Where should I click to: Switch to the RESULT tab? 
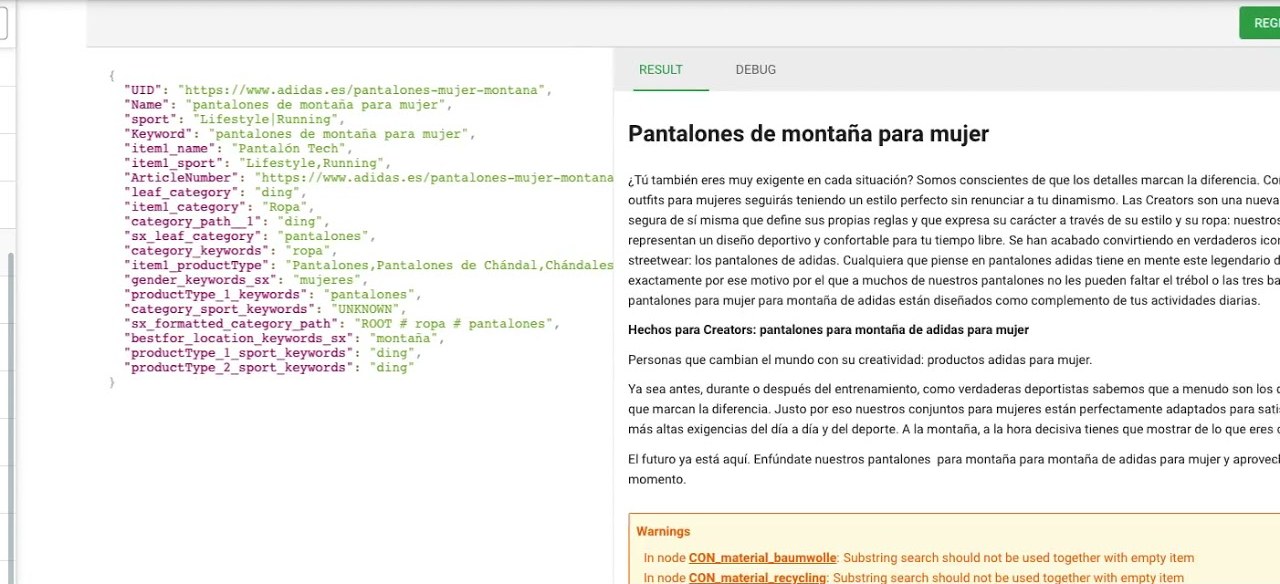coord(661,70)
